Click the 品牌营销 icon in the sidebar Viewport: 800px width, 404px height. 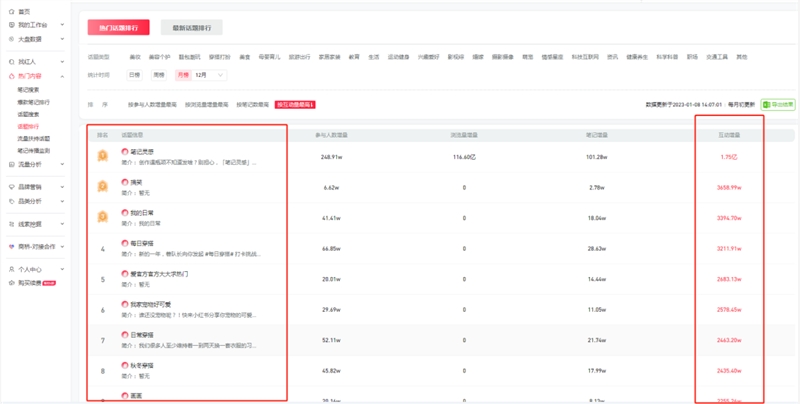(x=11, y=187)
